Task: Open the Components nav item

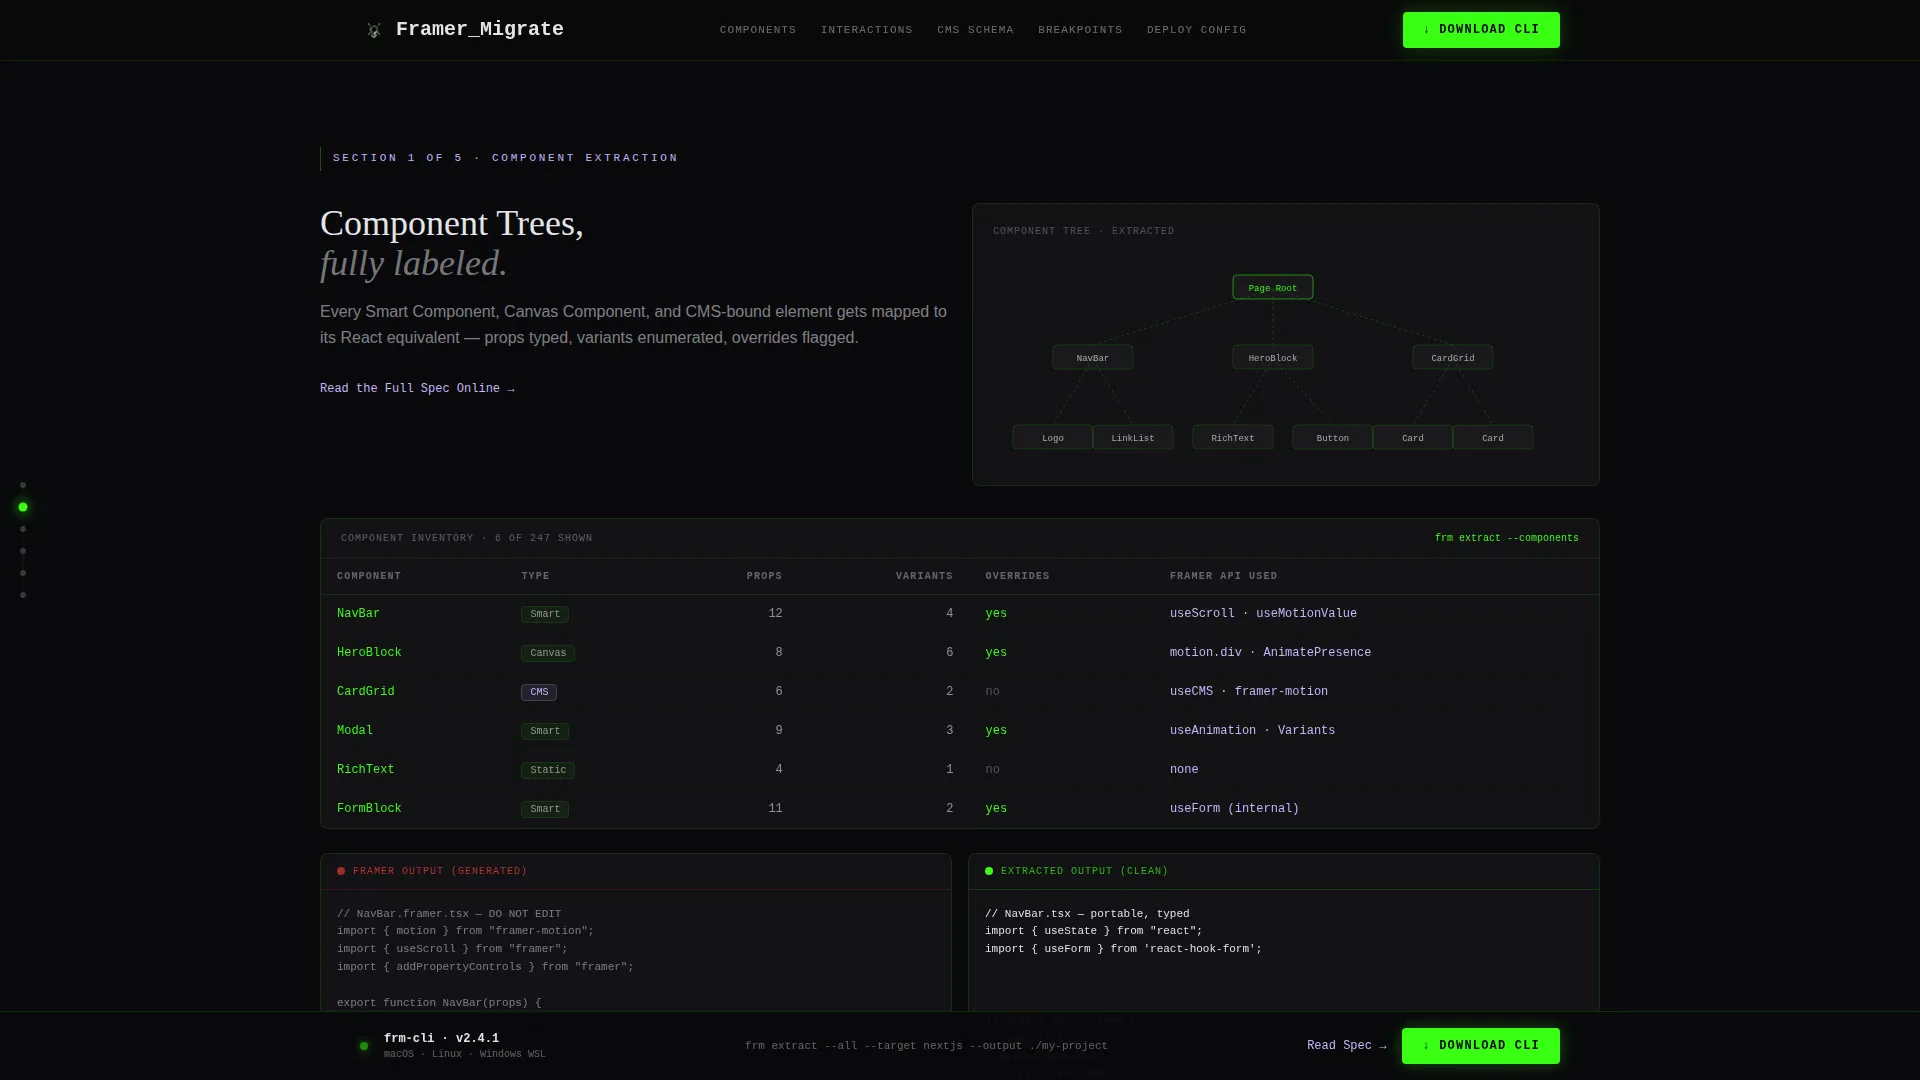Action: pos(758,30)
